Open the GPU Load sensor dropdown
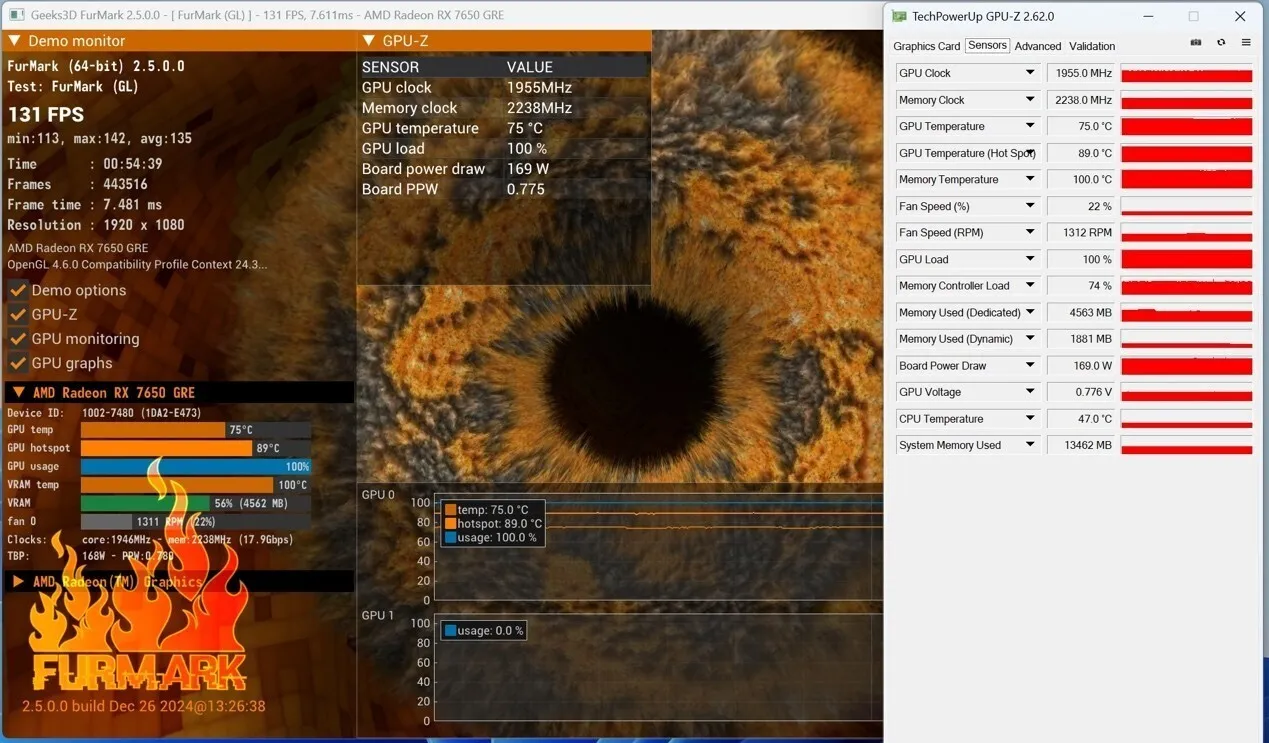Viewport: 1269px width, 743px height. click(1030, 259)
